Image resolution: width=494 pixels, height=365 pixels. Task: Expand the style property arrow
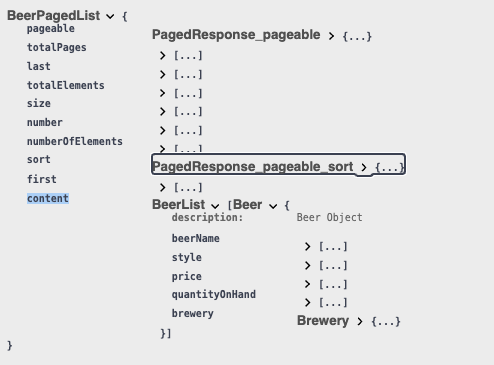pos(307,265)
